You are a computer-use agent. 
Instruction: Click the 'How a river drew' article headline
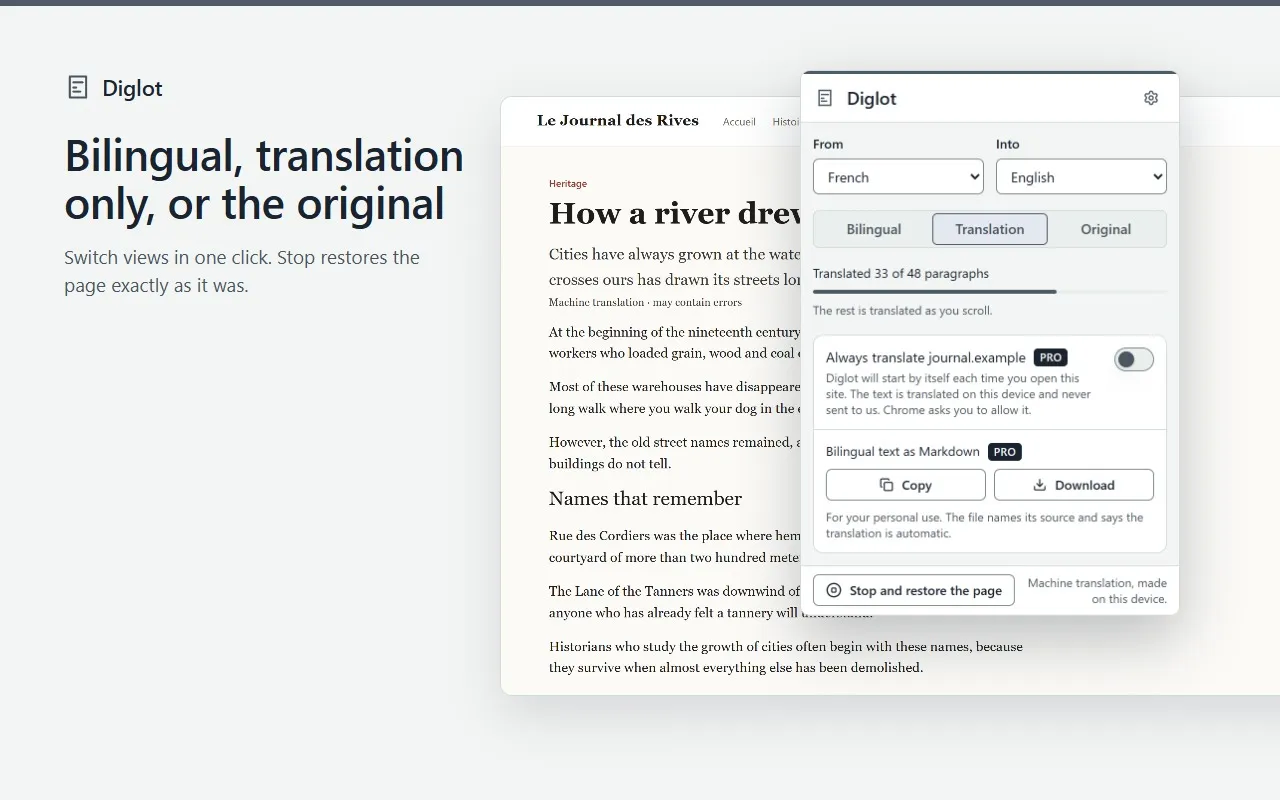675,213
